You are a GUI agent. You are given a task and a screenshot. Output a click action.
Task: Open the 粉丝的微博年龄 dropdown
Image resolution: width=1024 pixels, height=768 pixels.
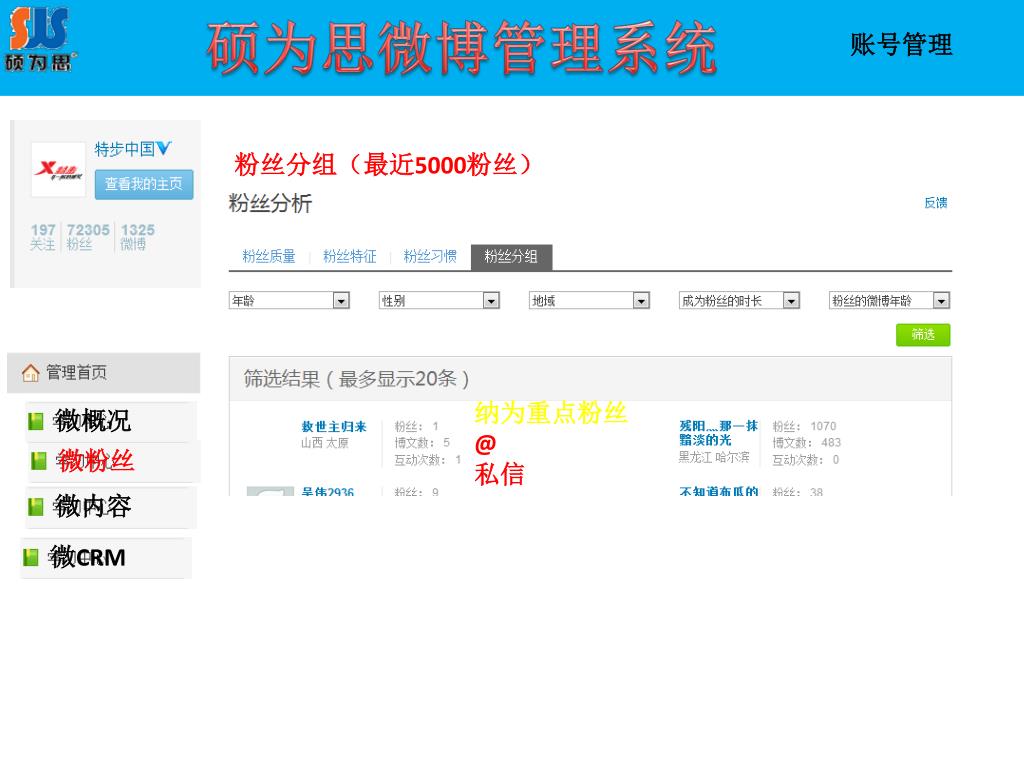(x=889, y=300)
